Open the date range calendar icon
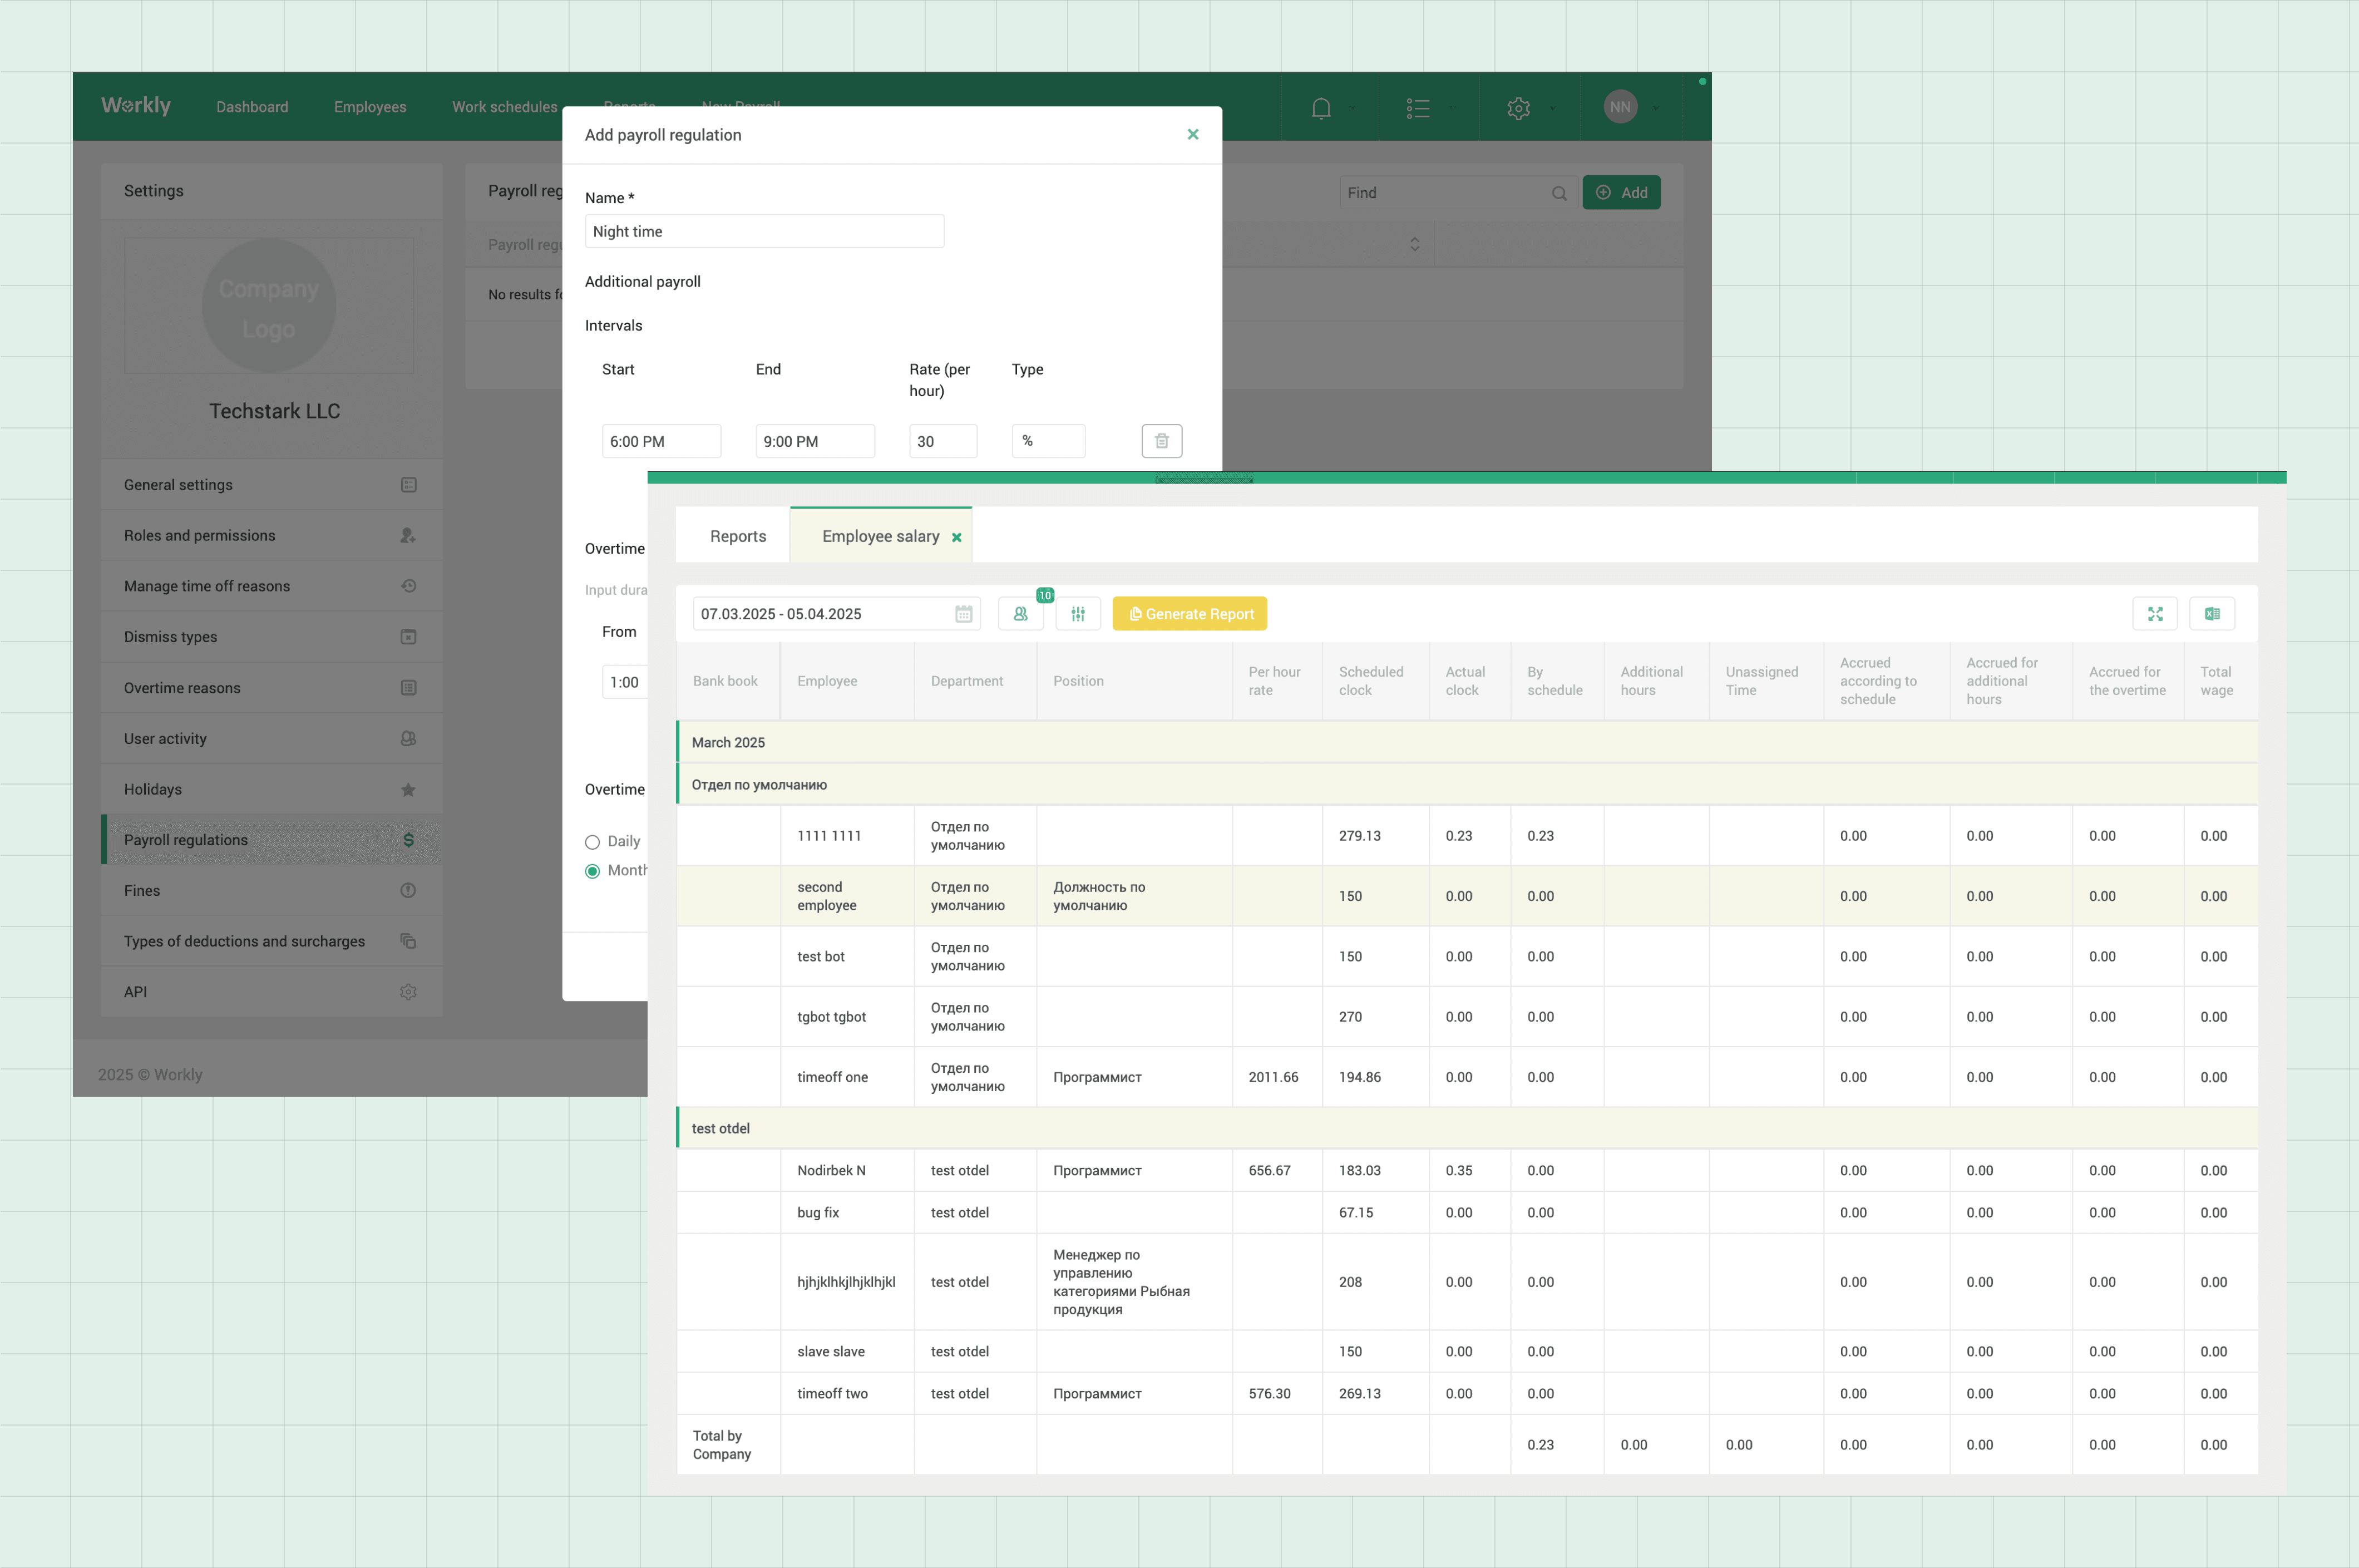2359x1568 pixels. [963, 614]
